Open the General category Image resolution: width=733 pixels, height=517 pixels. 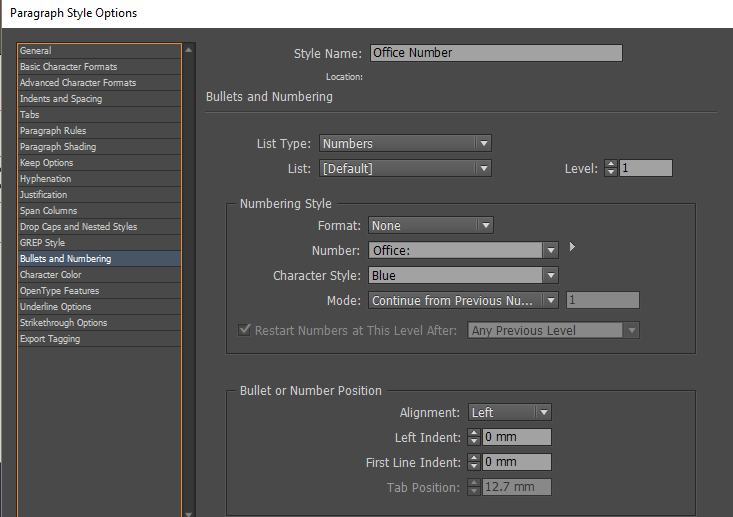click(x=100, y=50)
